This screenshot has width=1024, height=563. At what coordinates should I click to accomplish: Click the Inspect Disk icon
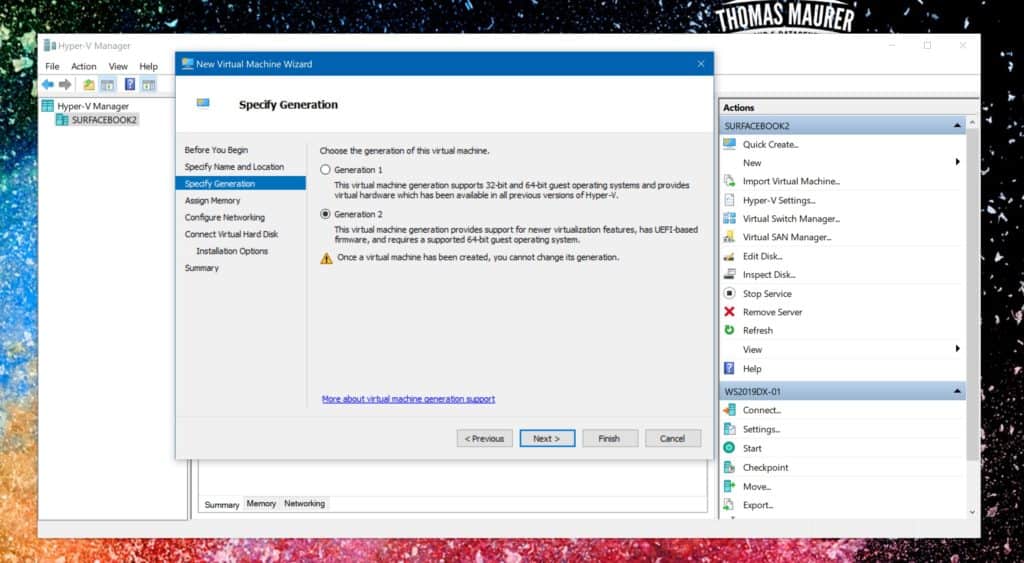pos(729,274)
